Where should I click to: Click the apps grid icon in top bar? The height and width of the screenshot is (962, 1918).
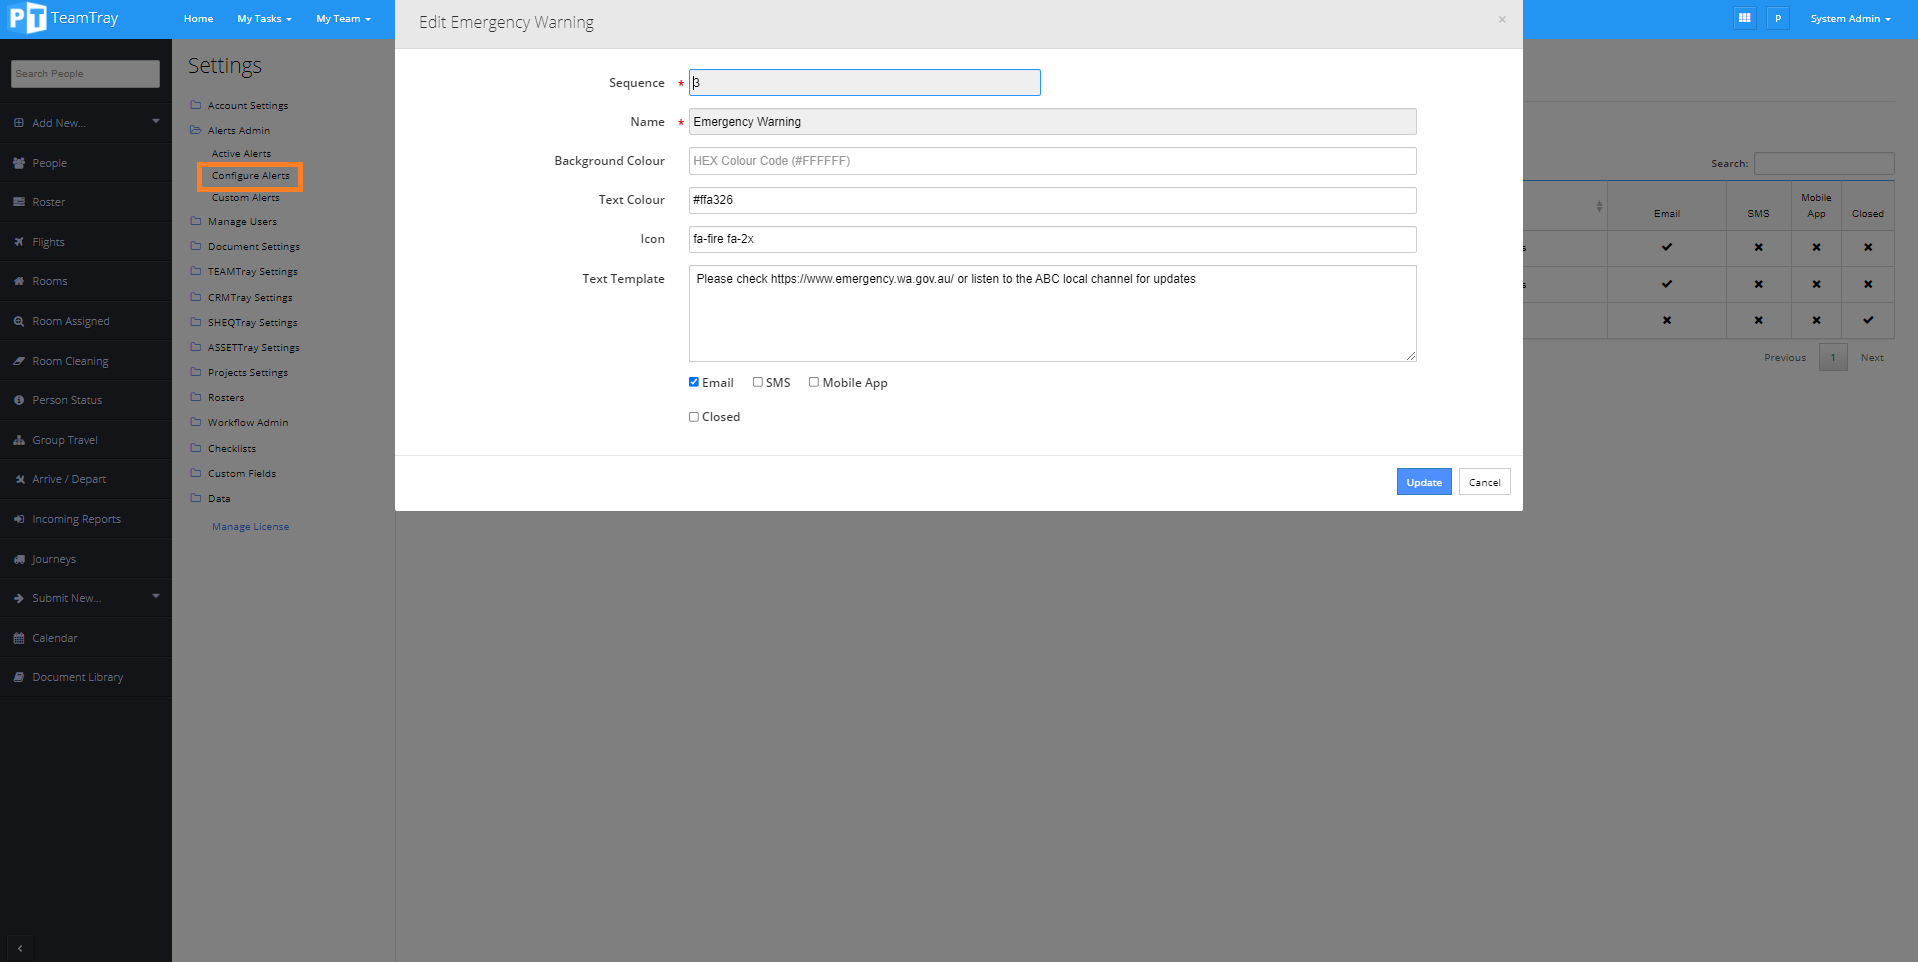[1744, 18]
